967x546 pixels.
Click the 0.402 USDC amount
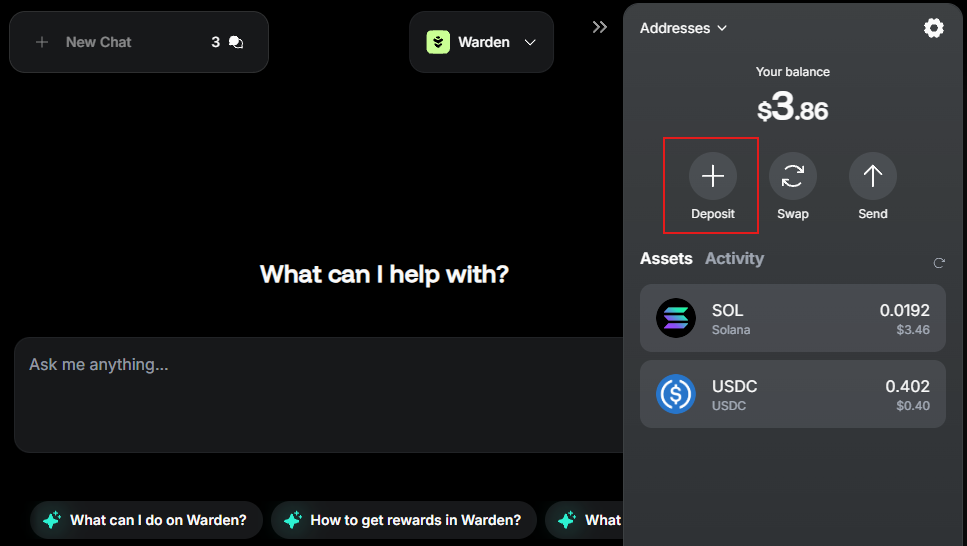click(907, 386)
